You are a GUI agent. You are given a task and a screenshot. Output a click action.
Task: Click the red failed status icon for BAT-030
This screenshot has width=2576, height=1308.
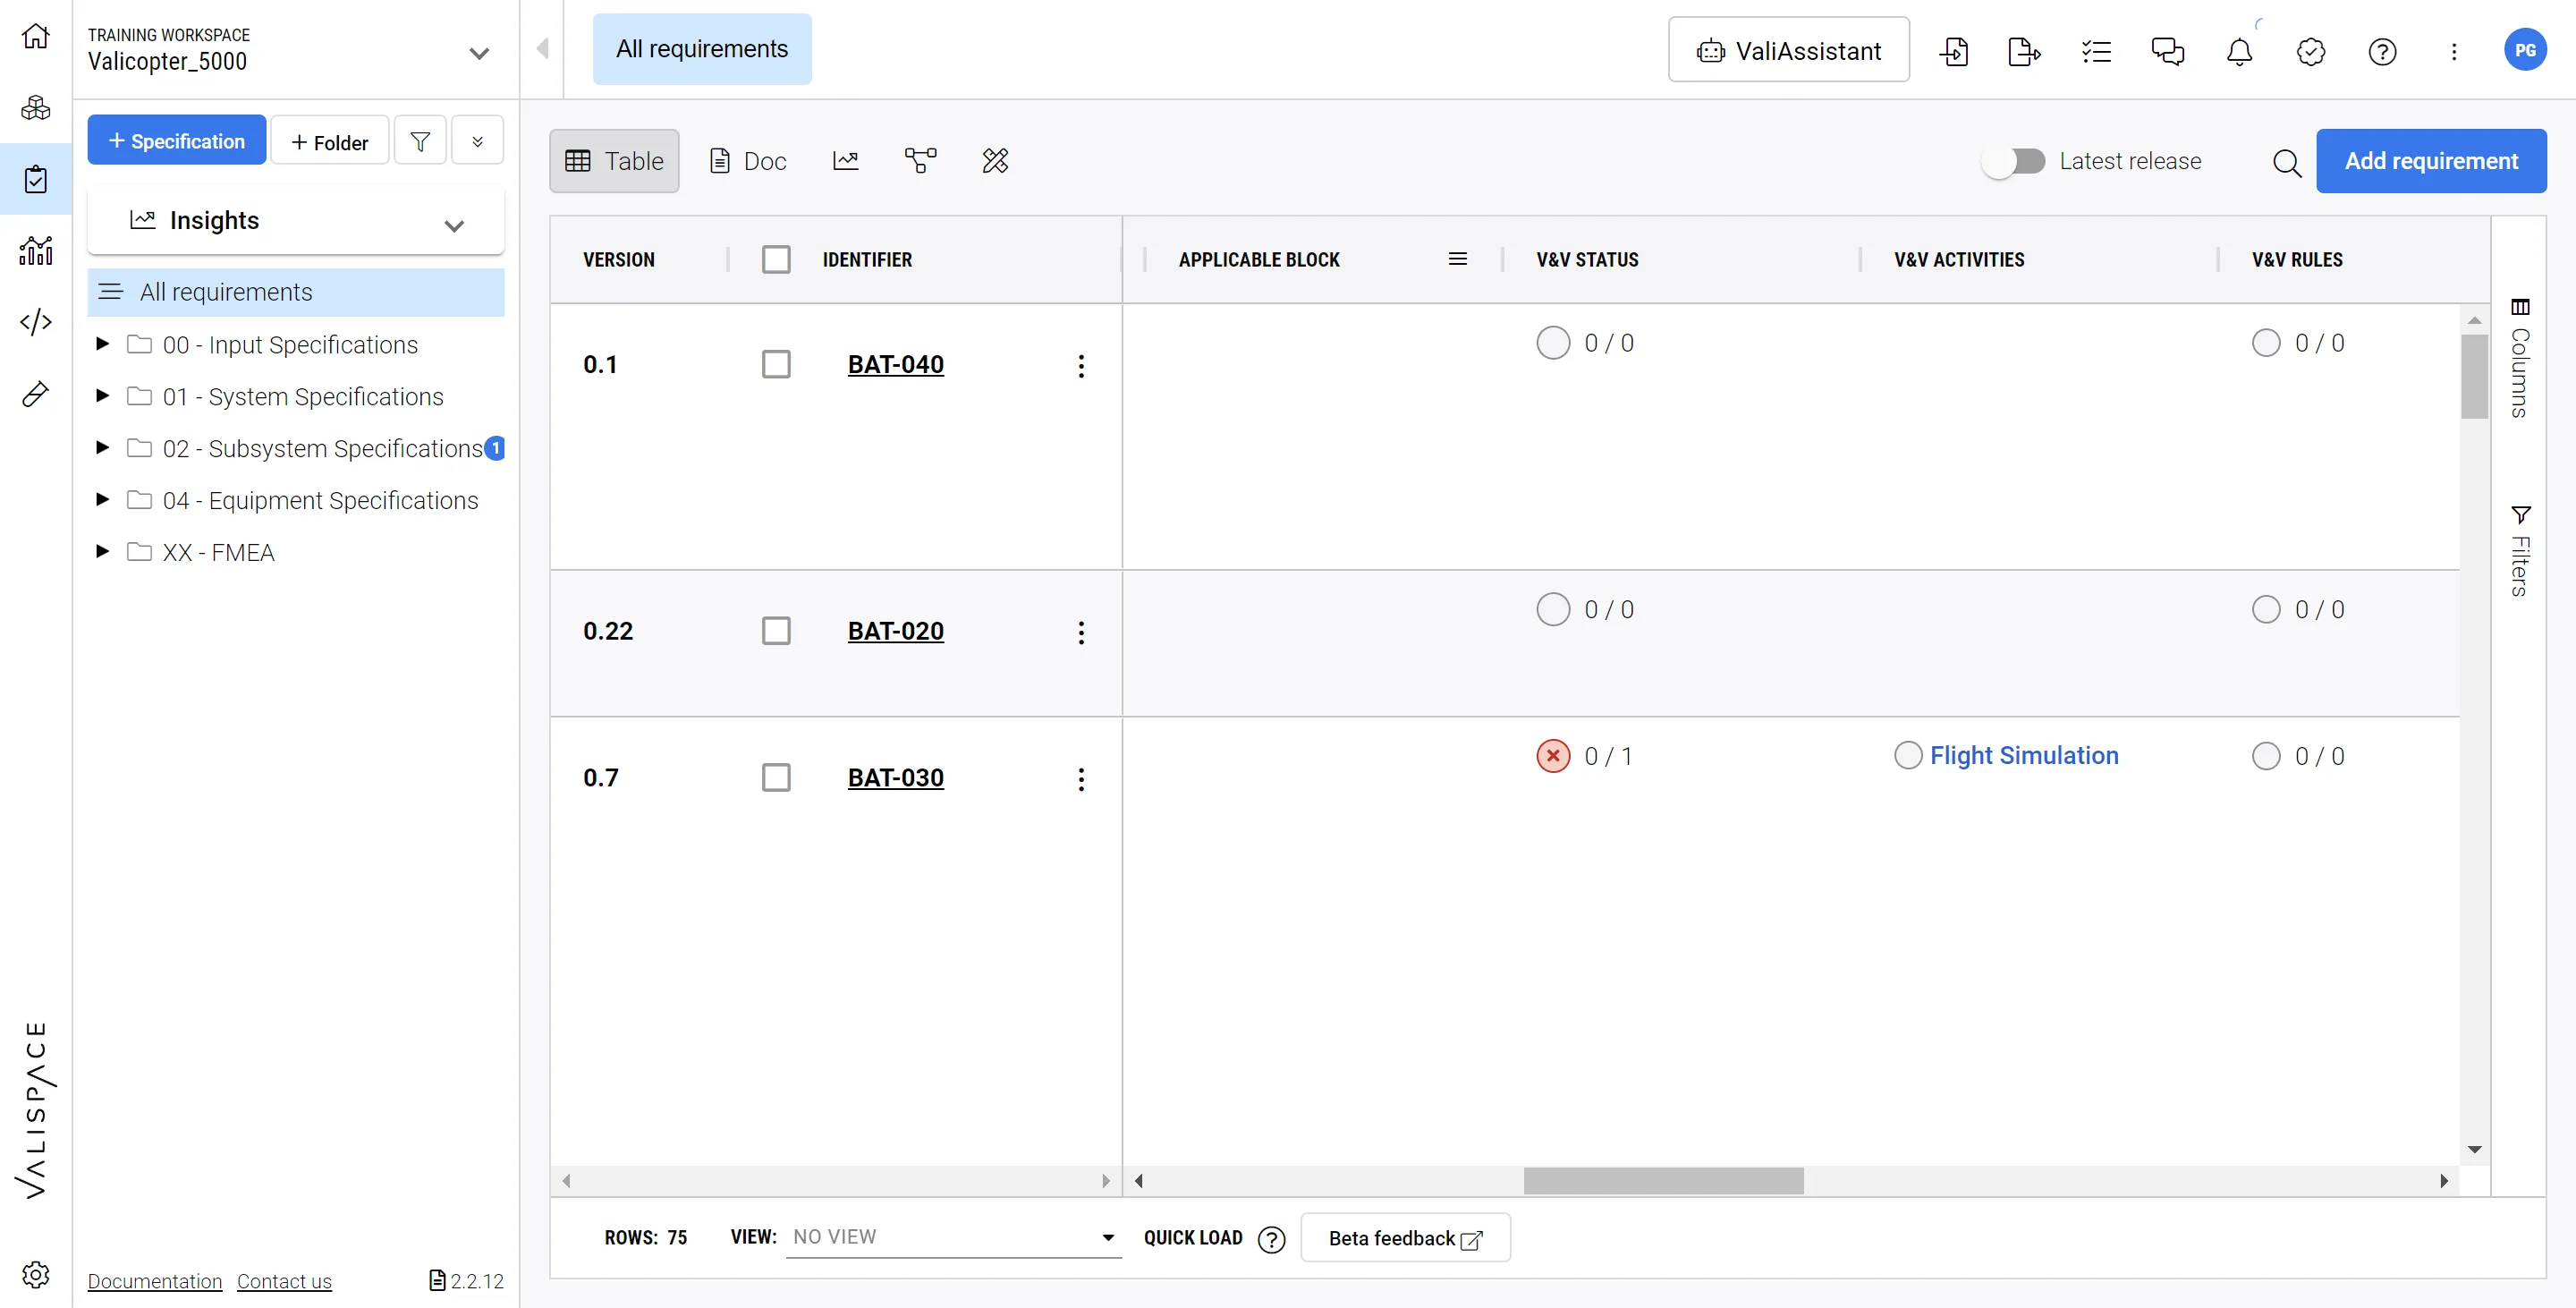[x=1552, y=756]
